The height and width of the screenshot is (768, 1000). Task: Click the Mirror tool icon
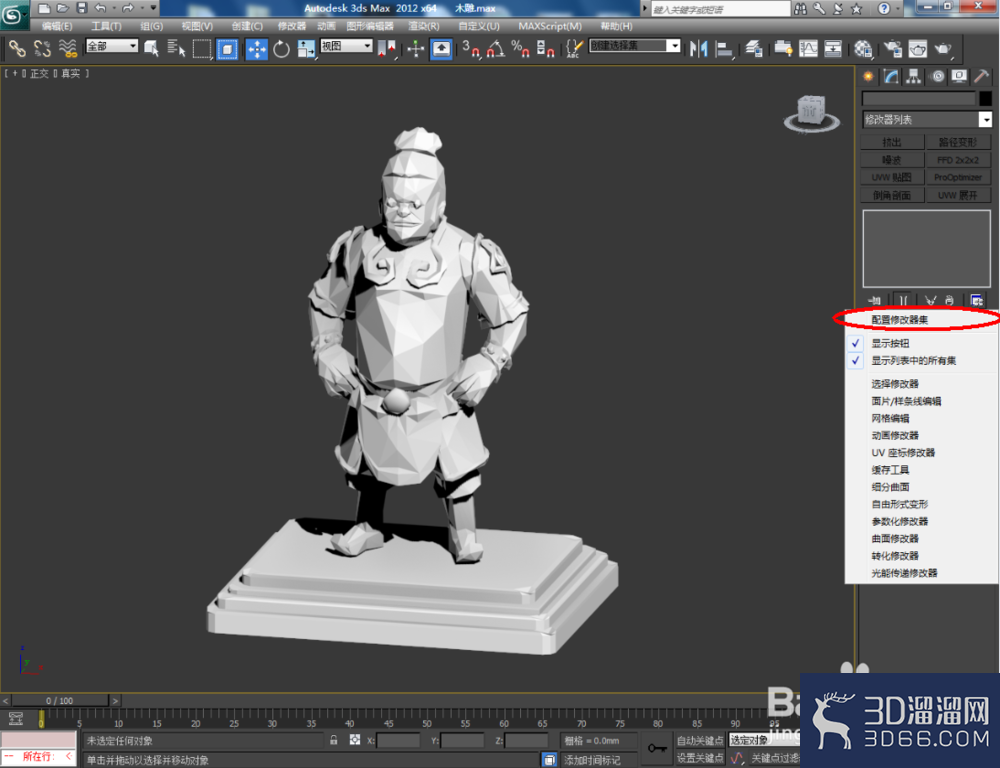click(698, 48)
